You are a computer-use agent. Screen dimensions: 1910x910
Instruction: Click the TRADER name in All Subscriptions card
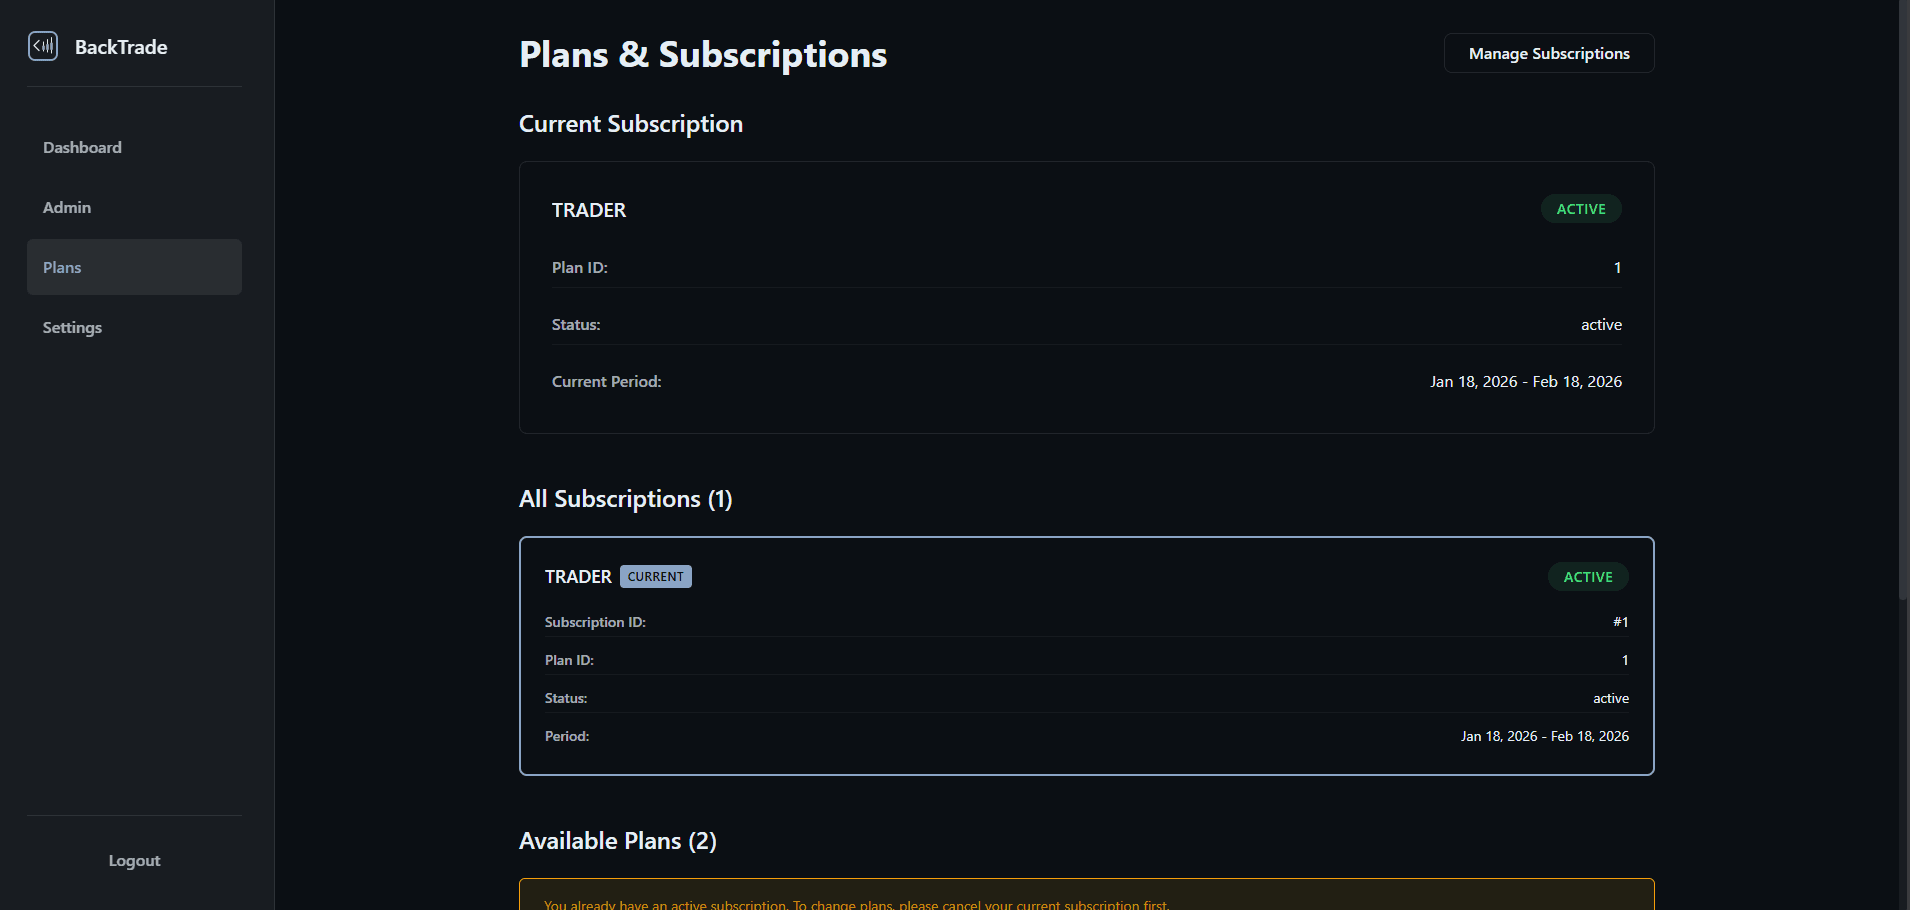578,577
